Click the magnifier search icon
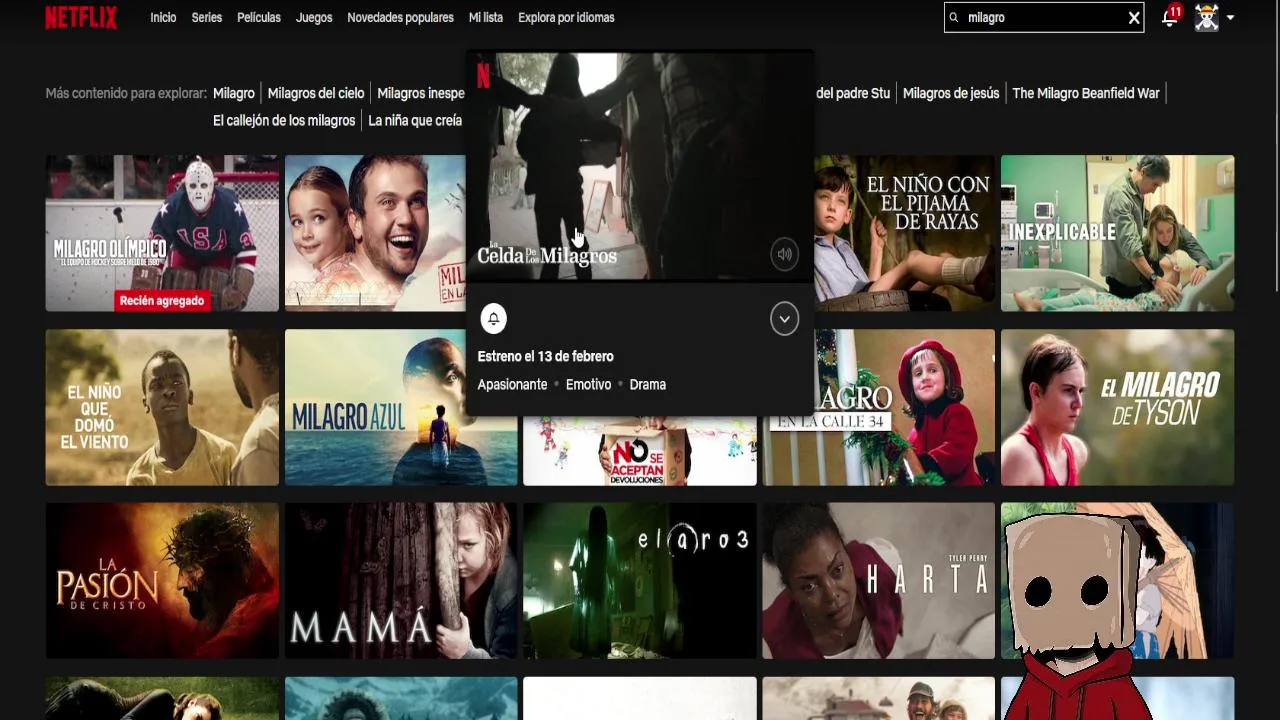This screenshot has width=1280, height=720. (x=954, y=17)
